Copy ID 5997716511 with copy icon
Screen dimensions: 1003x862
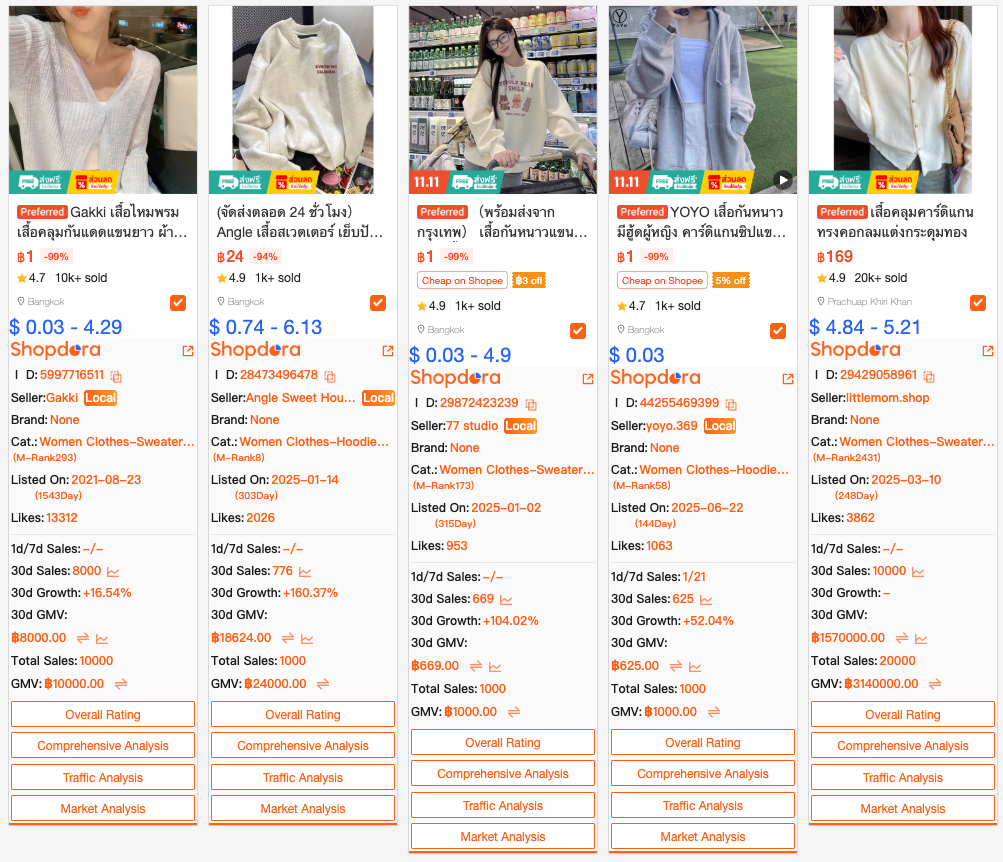(x=116, y=376)
